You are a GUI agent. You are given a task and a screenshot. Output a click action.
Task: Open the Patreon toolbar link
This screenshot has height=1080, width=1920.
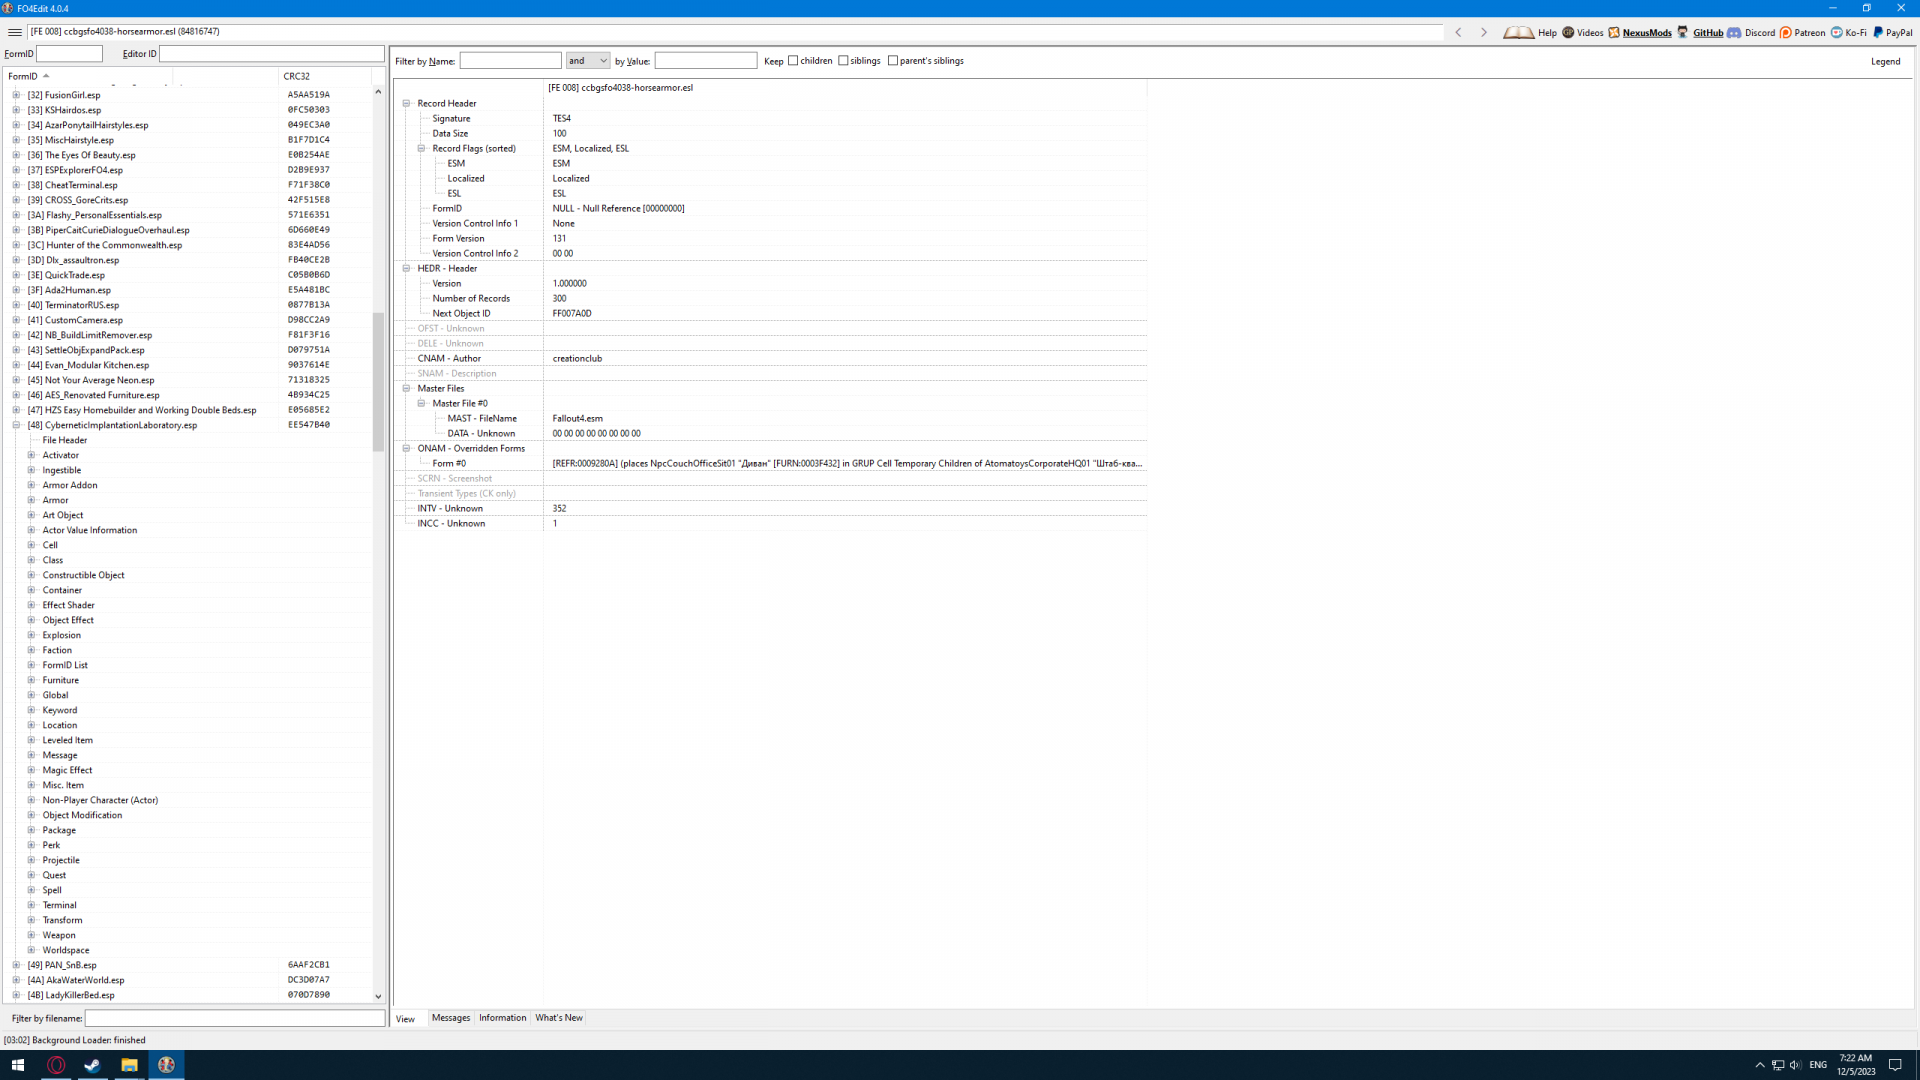(1786, 32)
